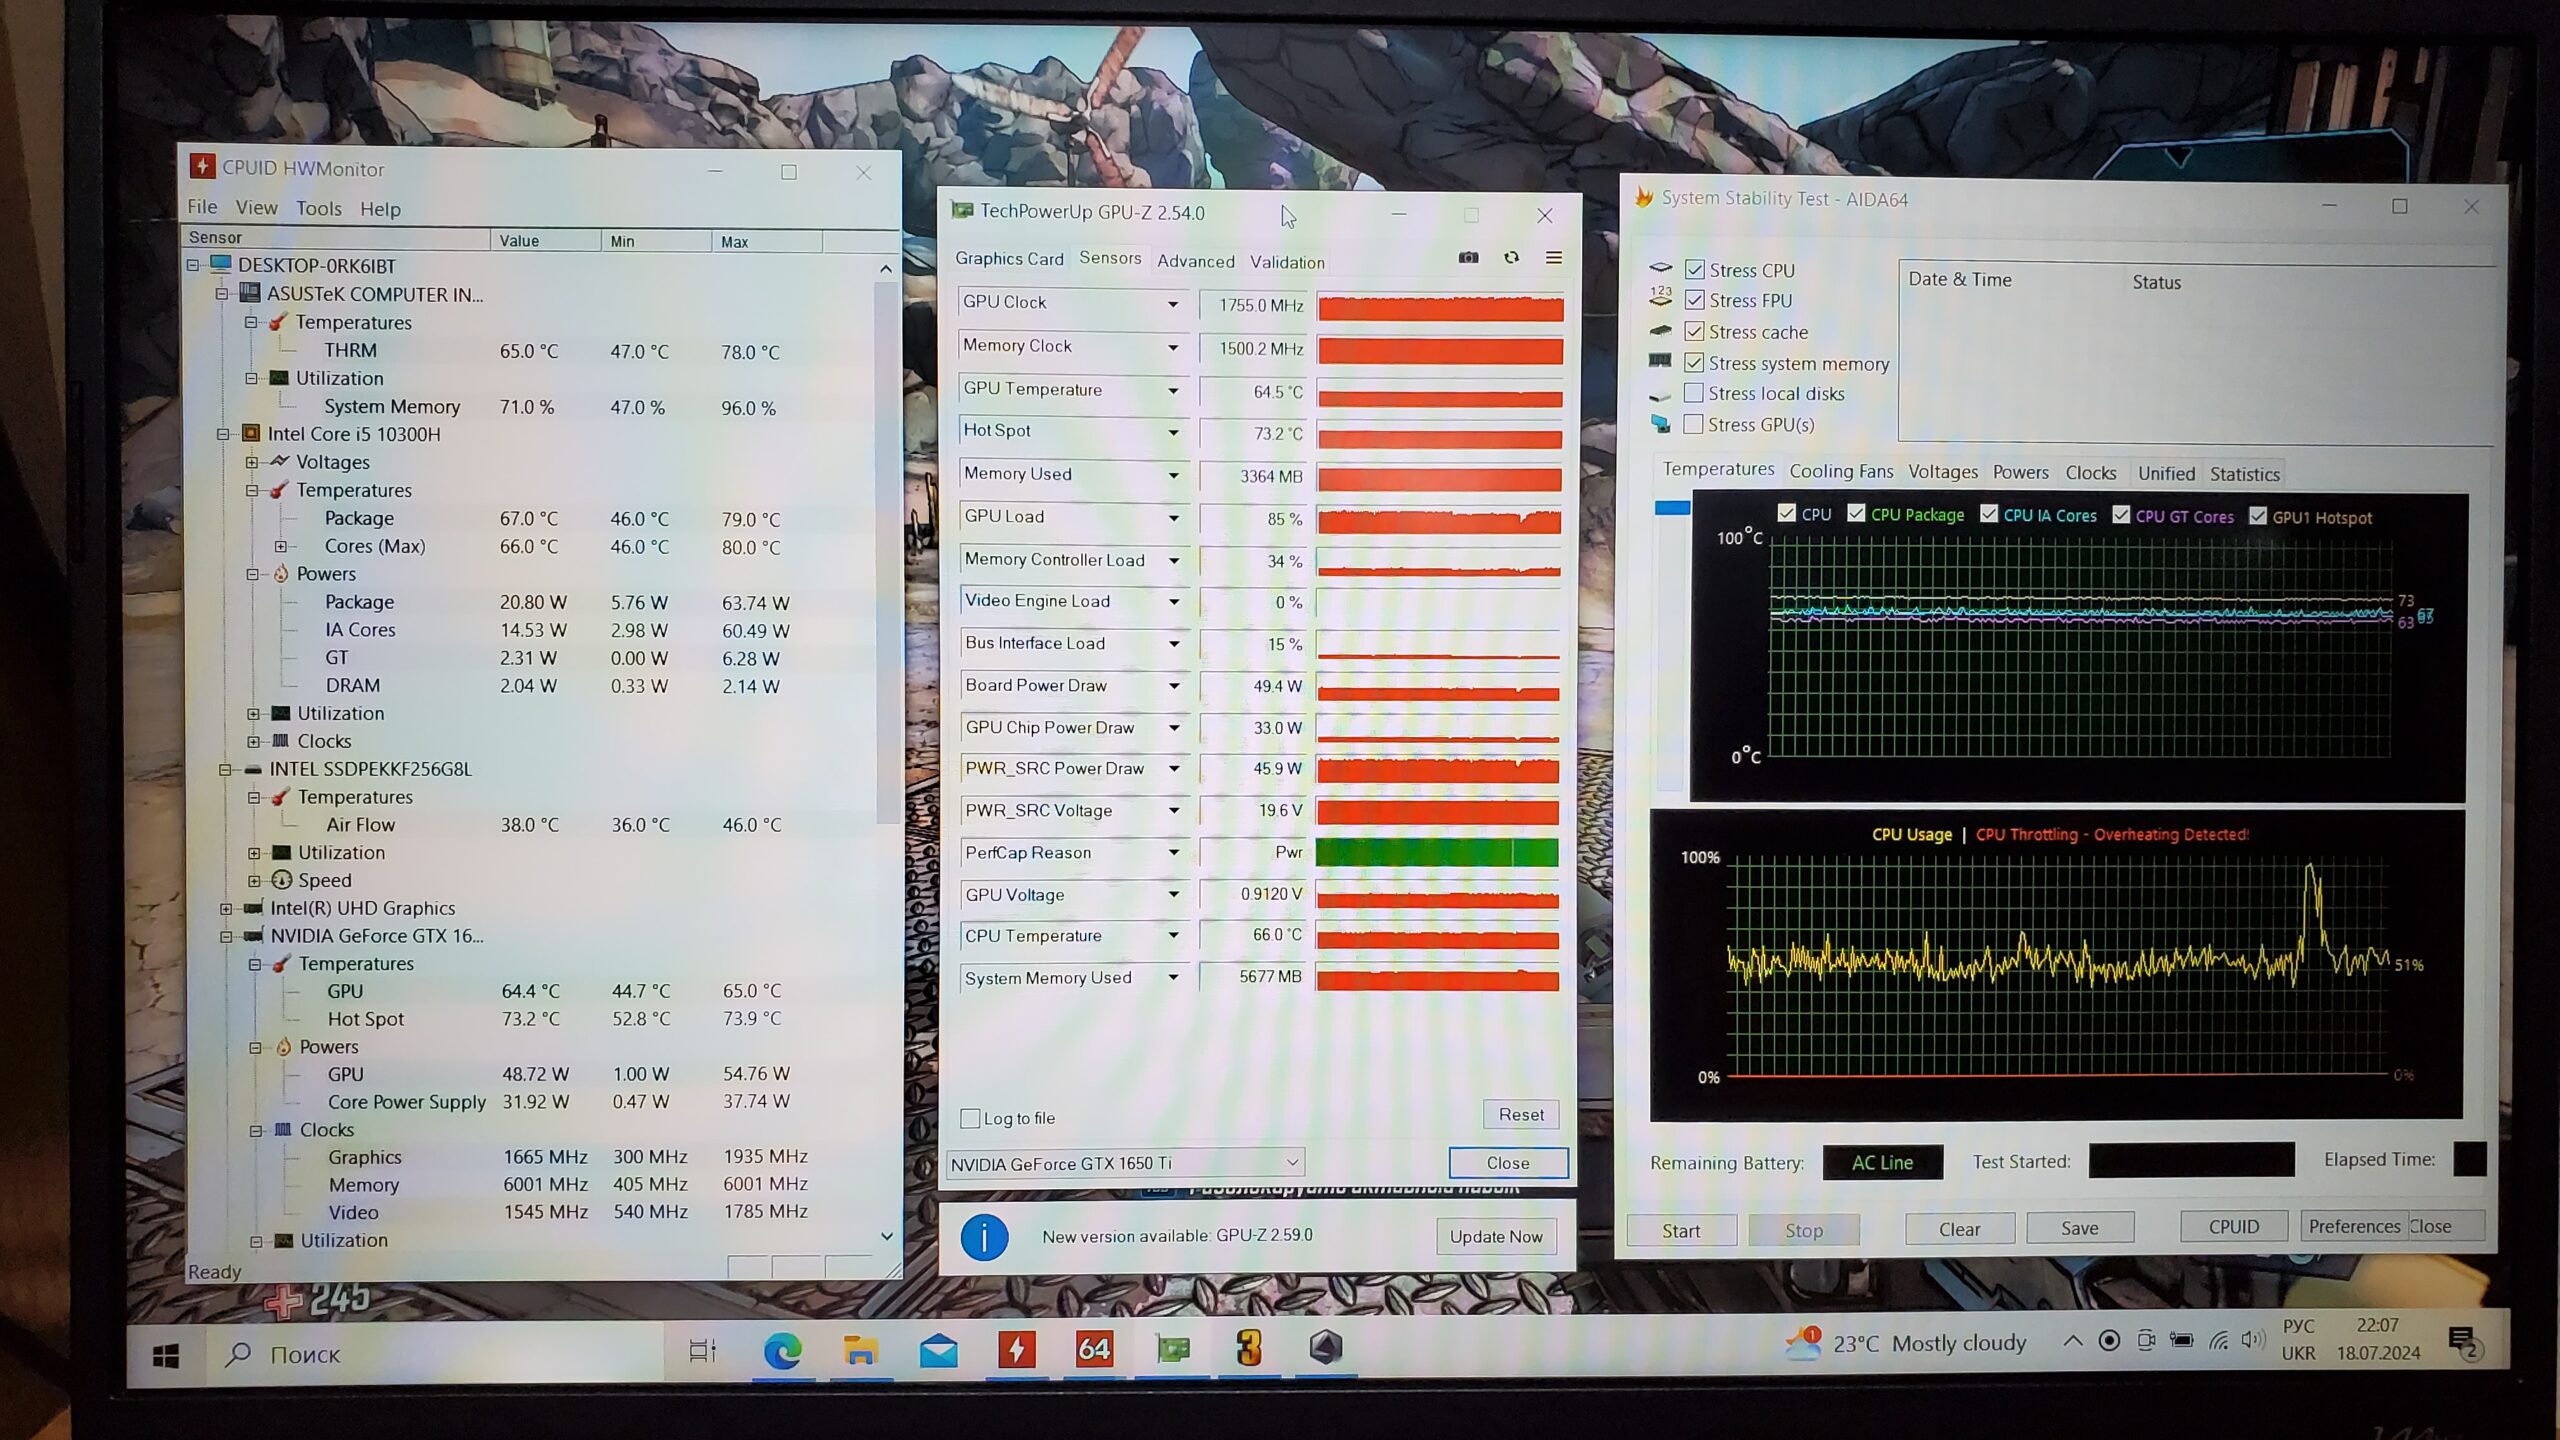Click the HWMonitor vertical scrollbar thumb
Image resolution: width=2560 pixels, height=1440 pixels.
point(886,550)
